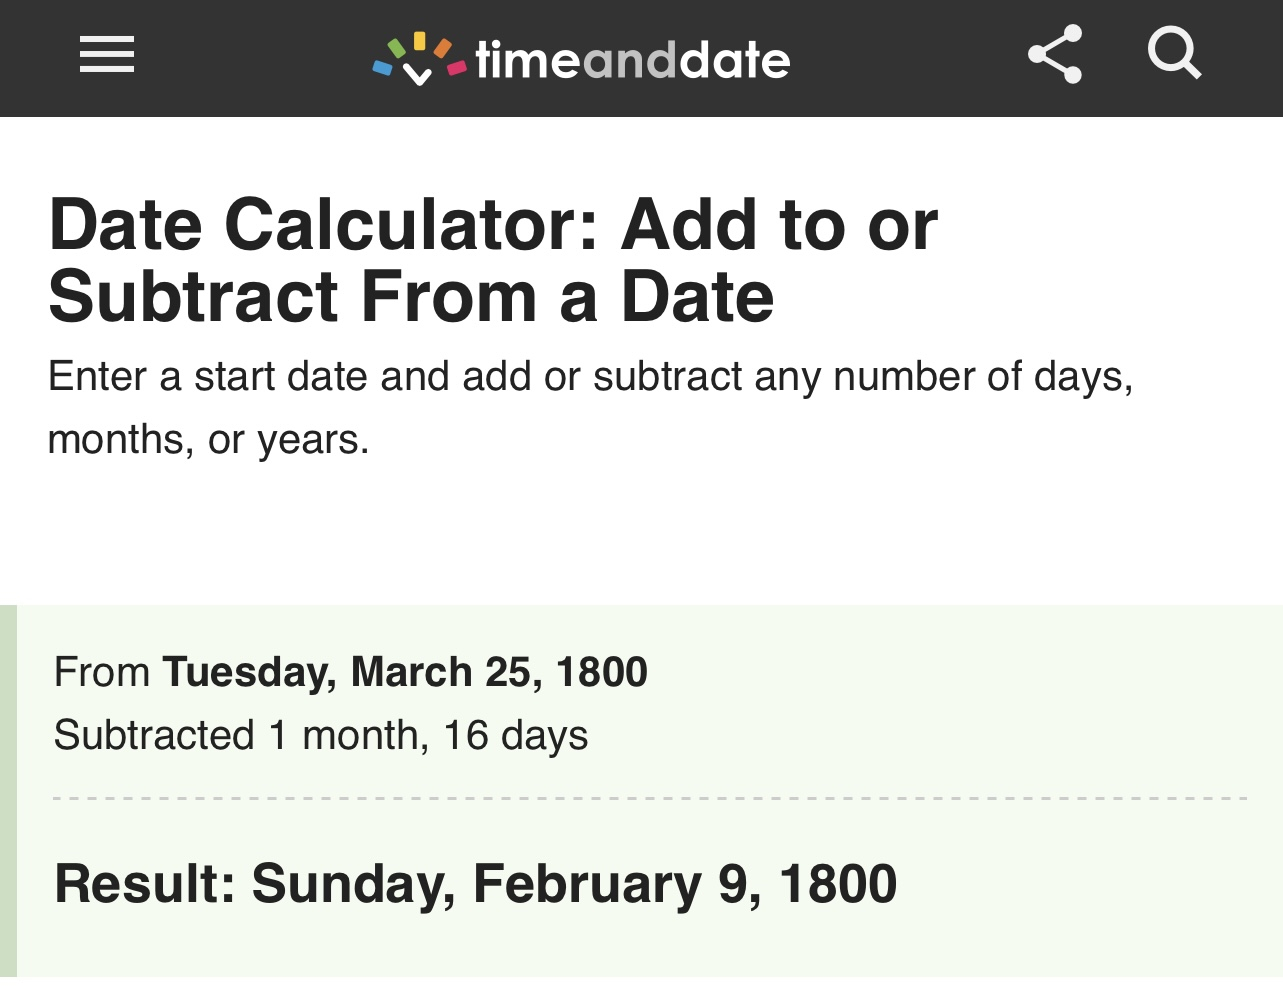Click the share icon in header
The height and width of the screenshot is (990, 1283).
pyautogui.click(x=1055, y=54)
